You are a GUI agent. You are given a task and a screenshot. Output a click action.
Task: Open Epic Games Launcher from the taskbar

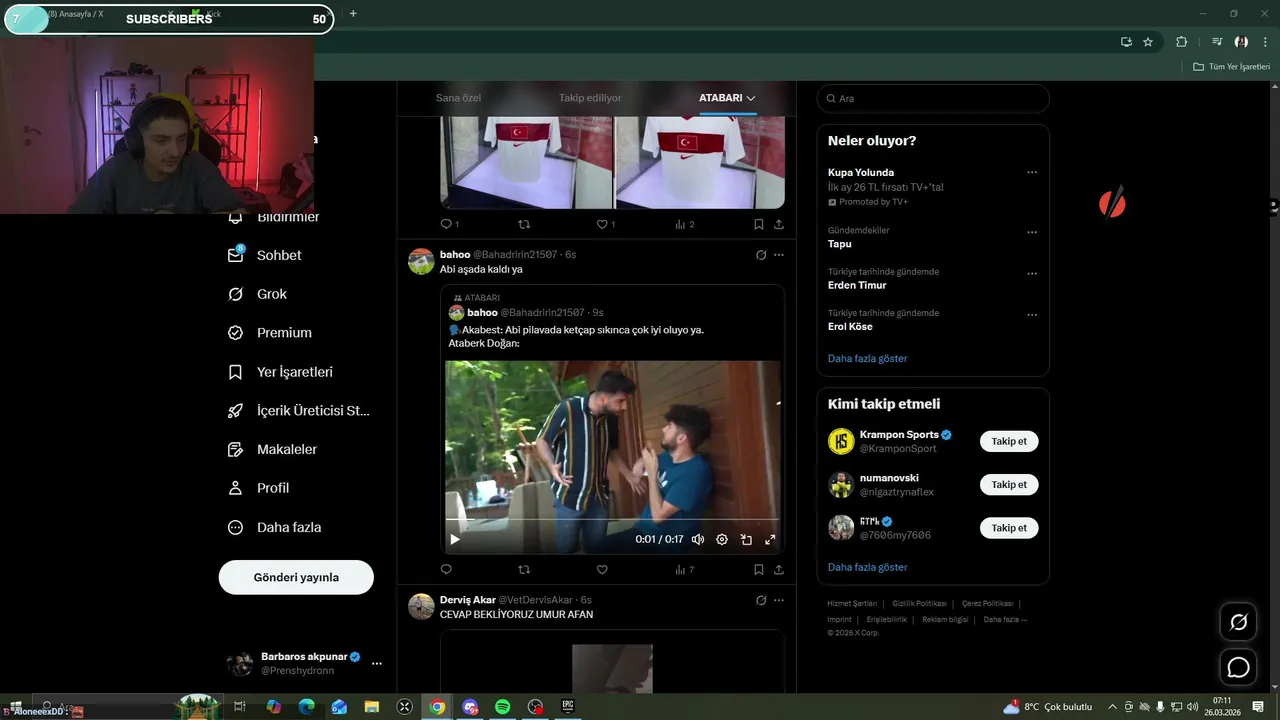click(x=568, y=707)
